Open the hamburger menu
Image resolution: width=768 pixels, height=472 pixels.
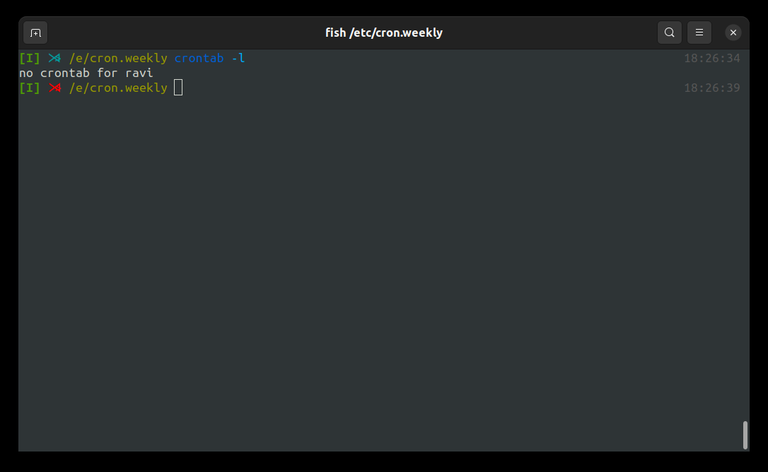coord(699,33)
